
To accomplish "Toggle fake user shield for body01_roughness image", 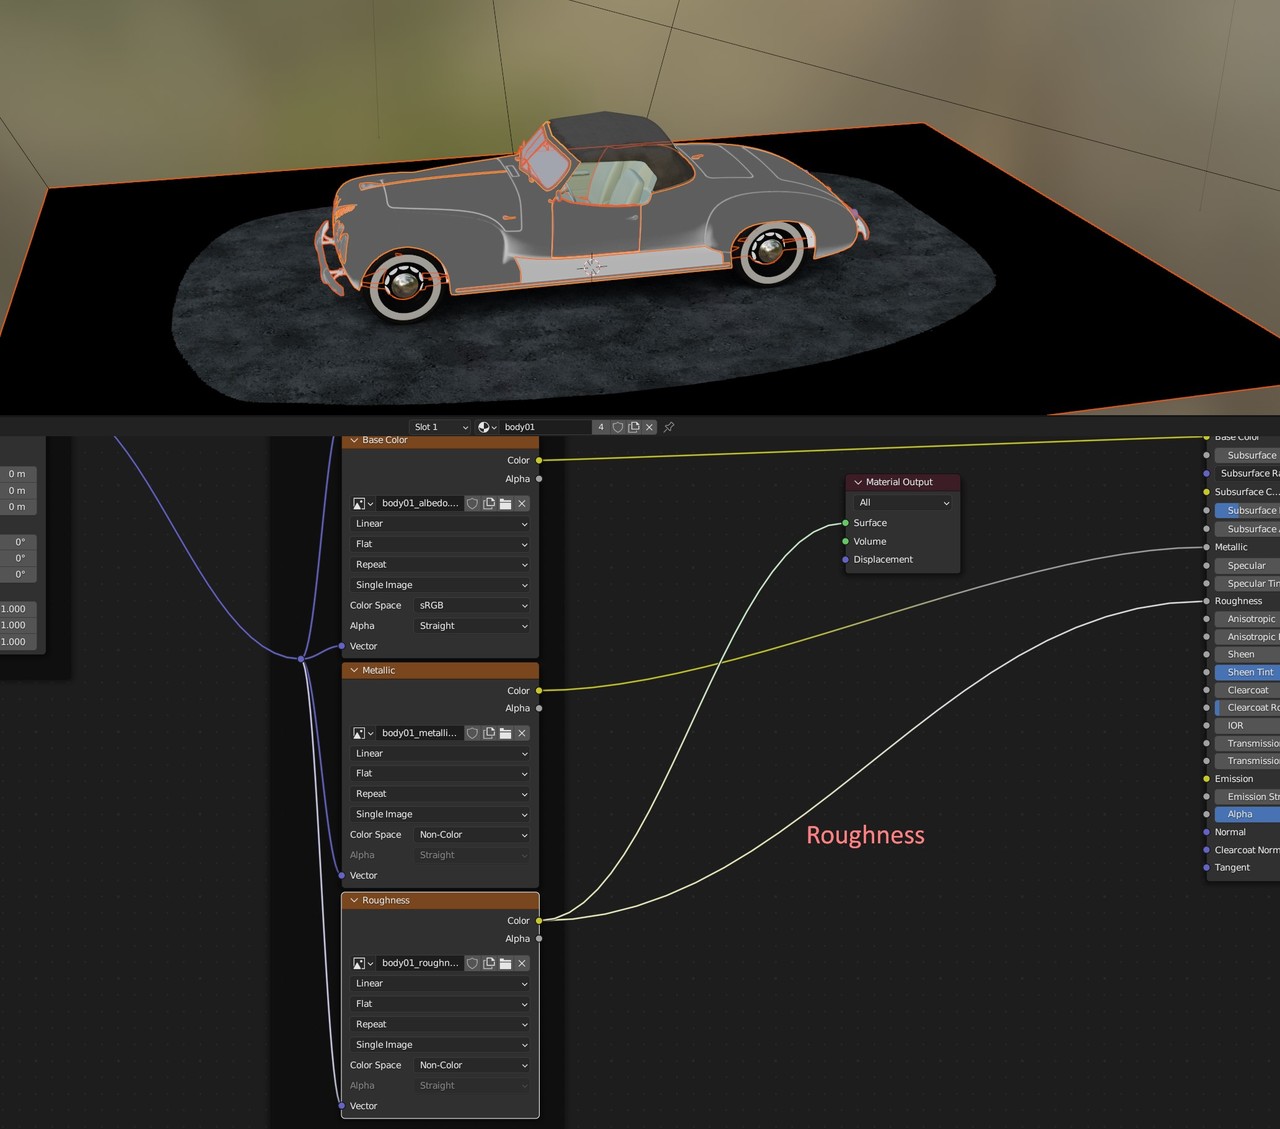I will click(x=473, y=963).
